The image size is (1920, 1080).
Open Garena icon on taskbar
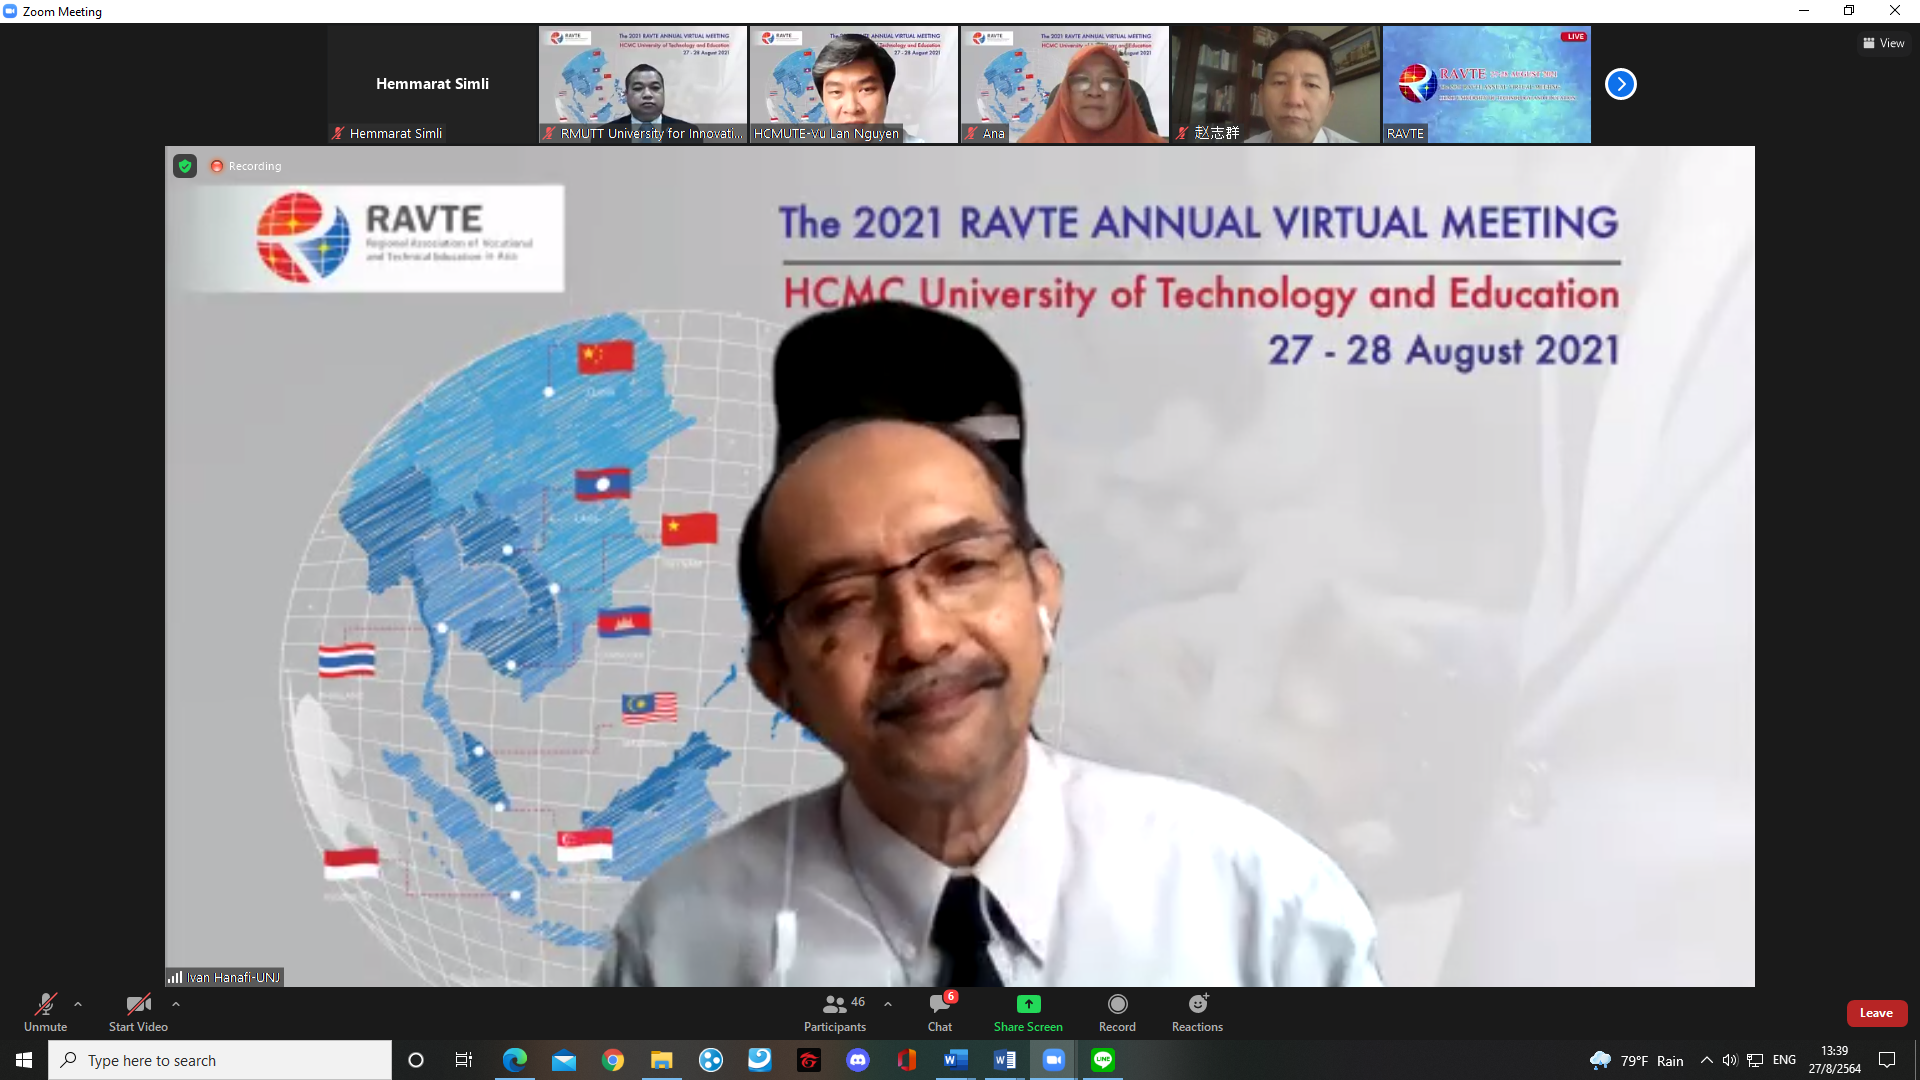tap(809, 1060)
